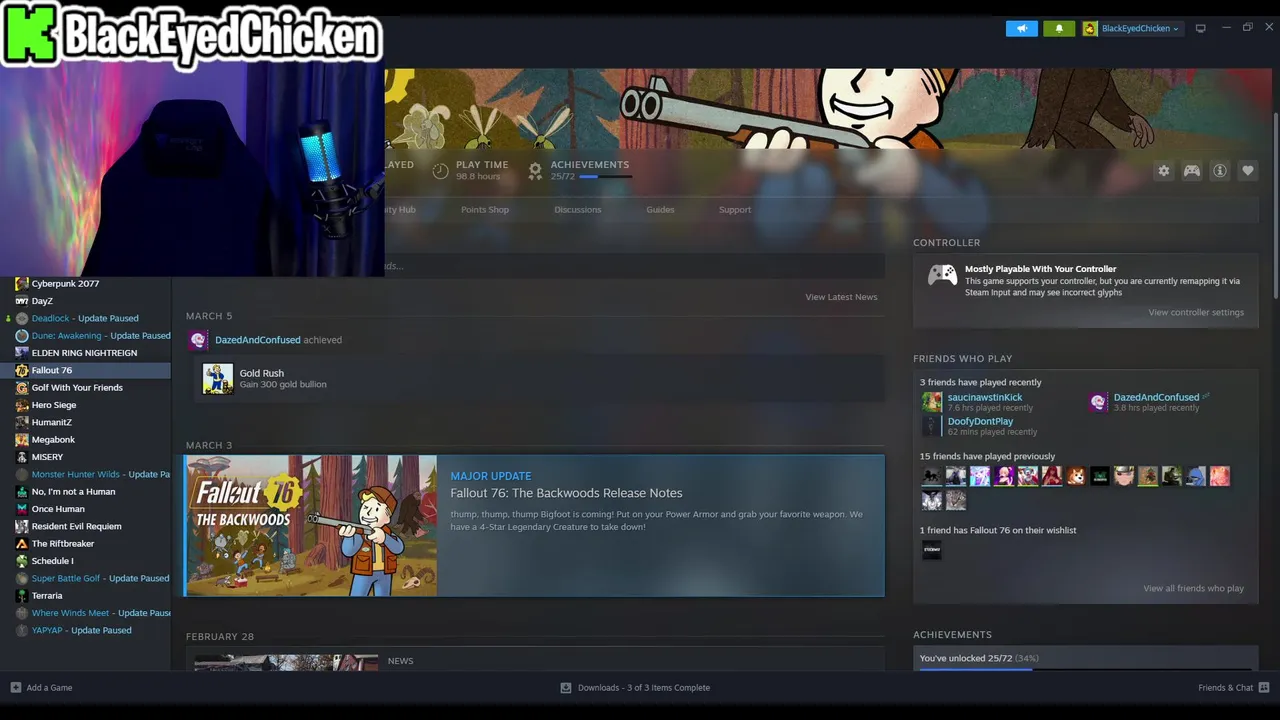Click the Once Human game icon
The width and height of the screenshot is (1280, 720).
pos(22,509)
